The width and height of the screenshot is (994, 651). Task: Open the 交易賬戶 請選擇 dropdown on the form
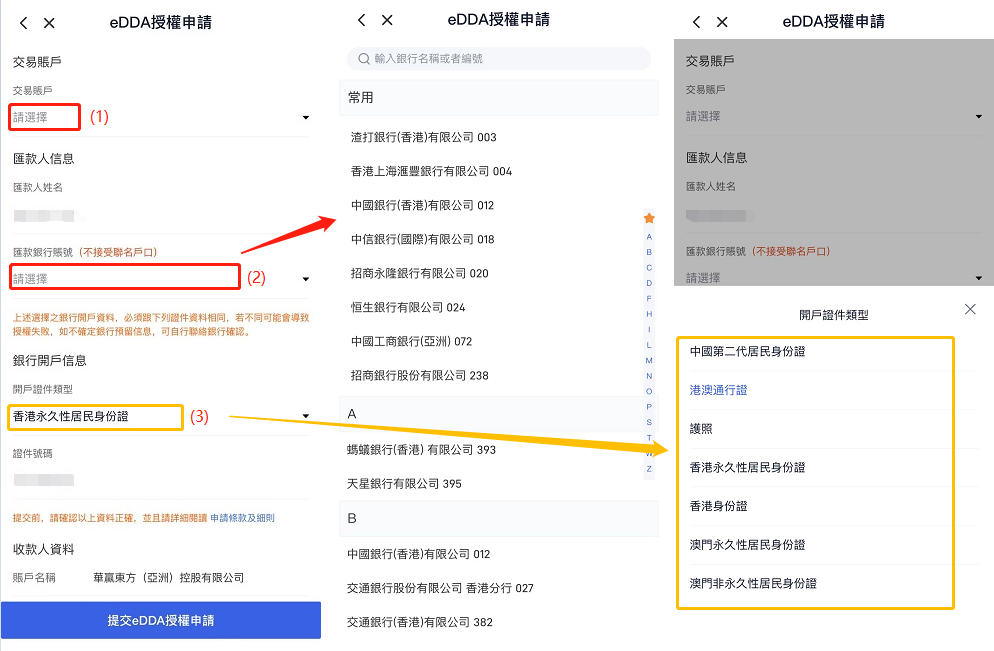pos(161,117)
